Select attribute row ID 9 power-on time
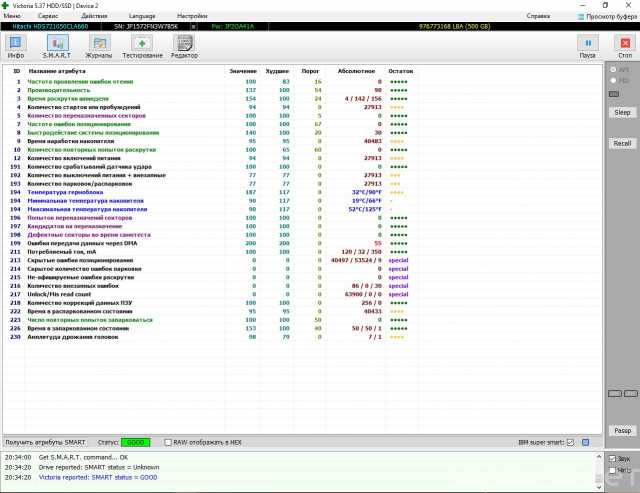Screen dimensions: 640x493 tap(211, 141)
